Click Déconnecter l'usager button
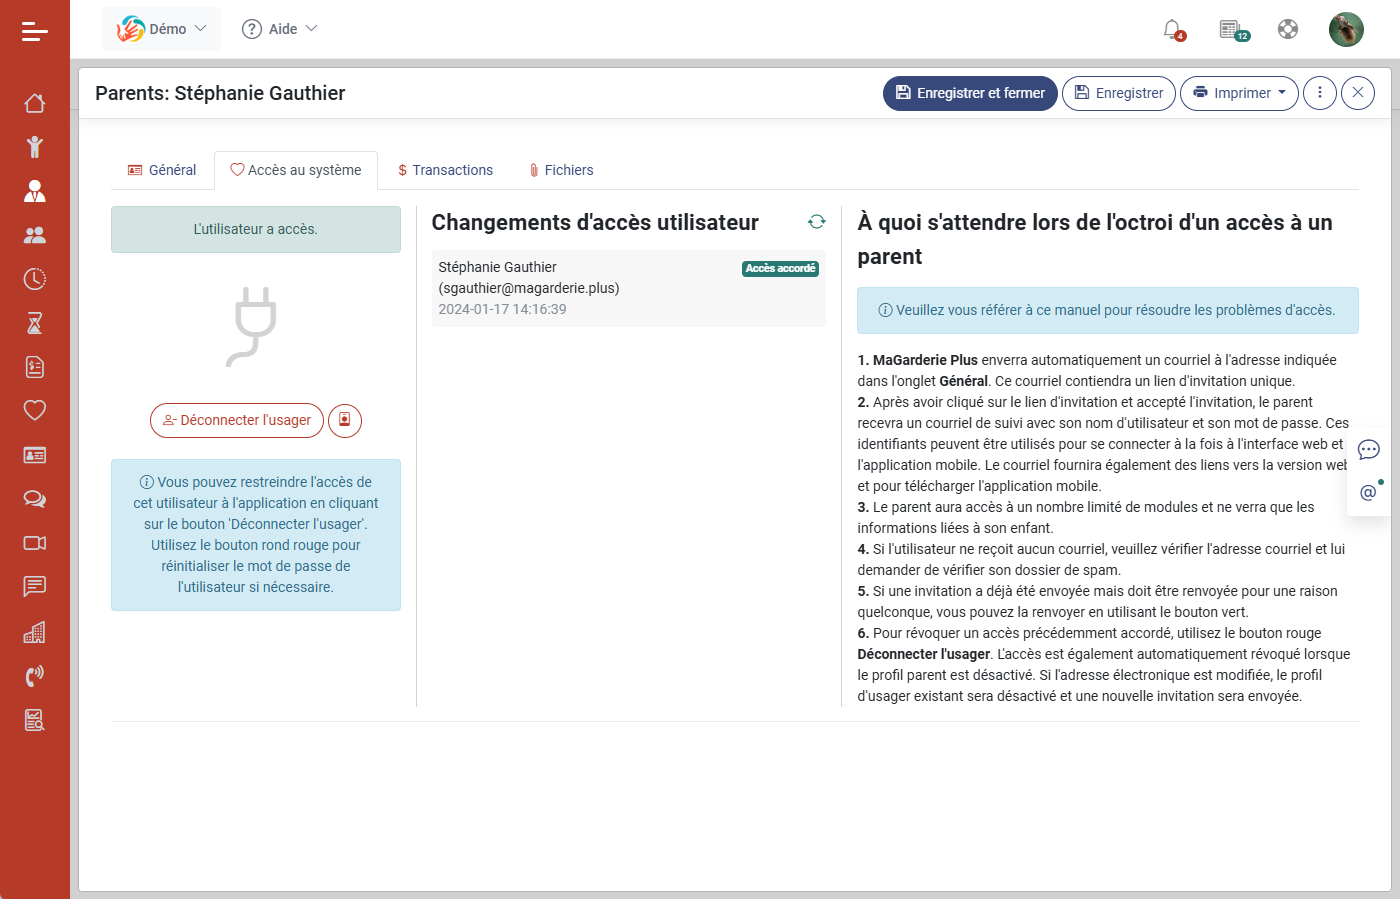Image resolution: width=1400 pixels, height=899 pixels. click(237, 420)
